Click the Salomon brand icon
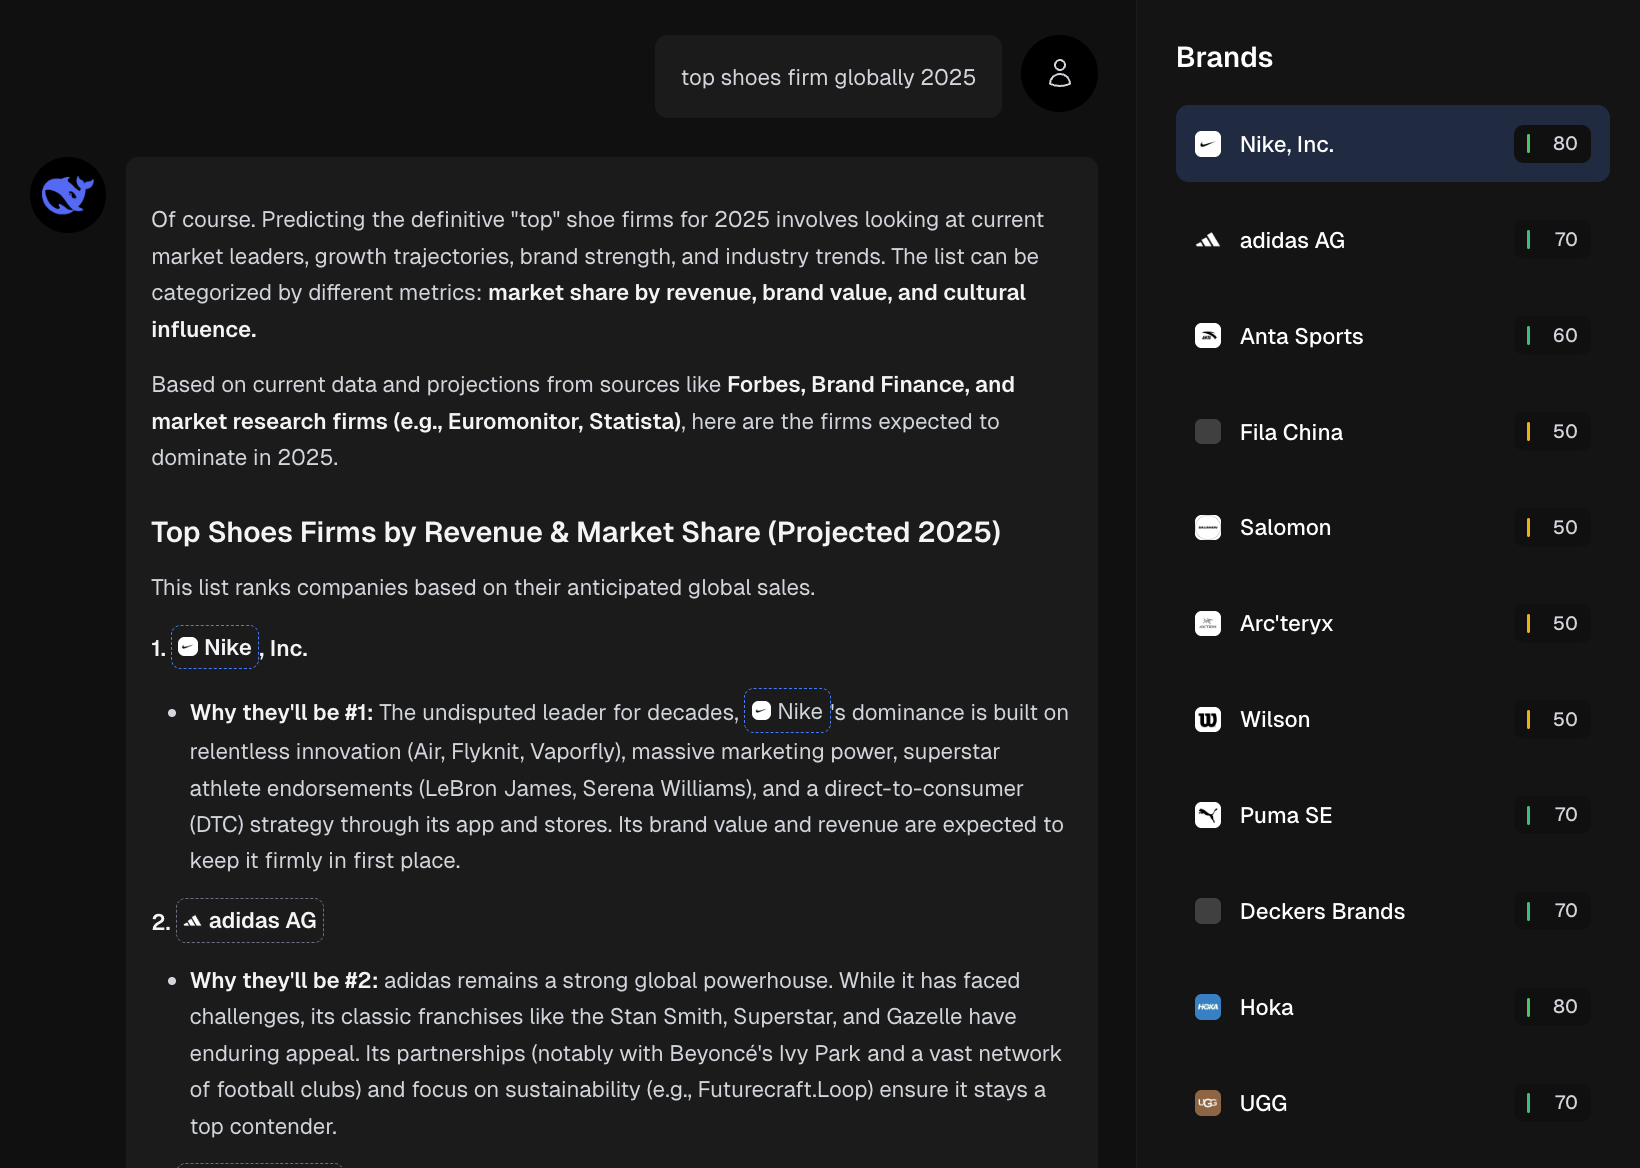The width and height of the screenshot is (1640, 1168). (1208, 527)
